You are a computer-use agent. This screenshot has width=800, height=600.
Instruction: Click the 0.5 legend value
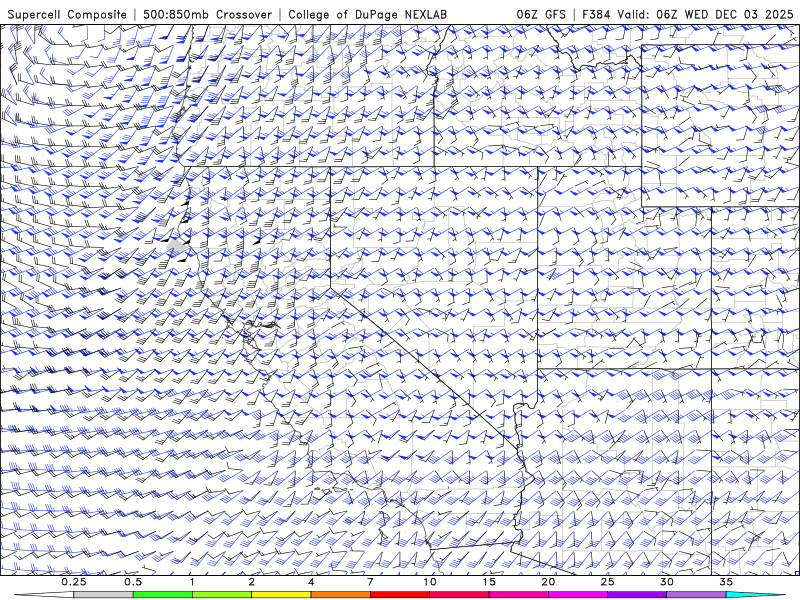133,582
